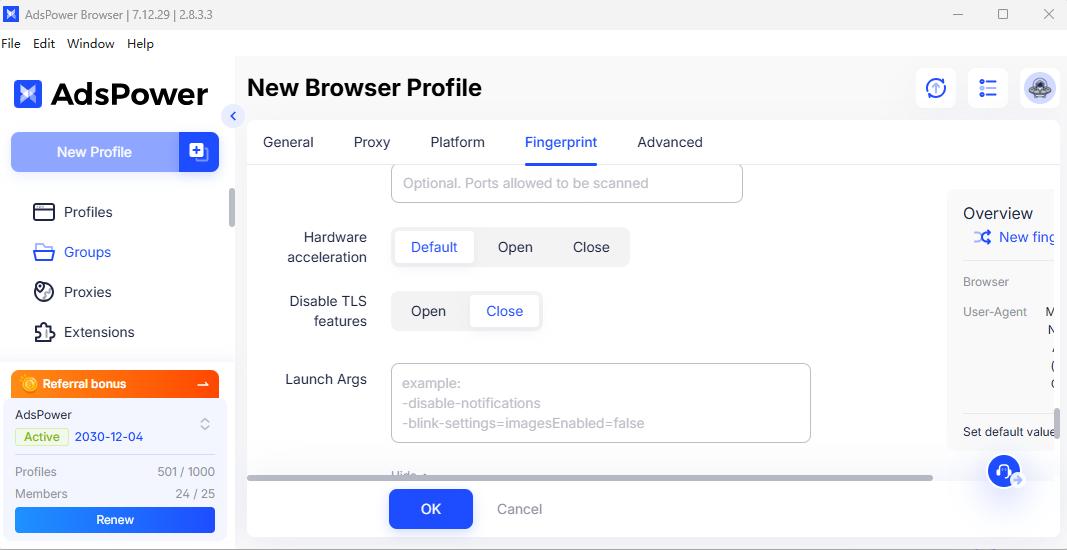
Task: Click the sync/update icon in header
Action: tap(936, 88)
